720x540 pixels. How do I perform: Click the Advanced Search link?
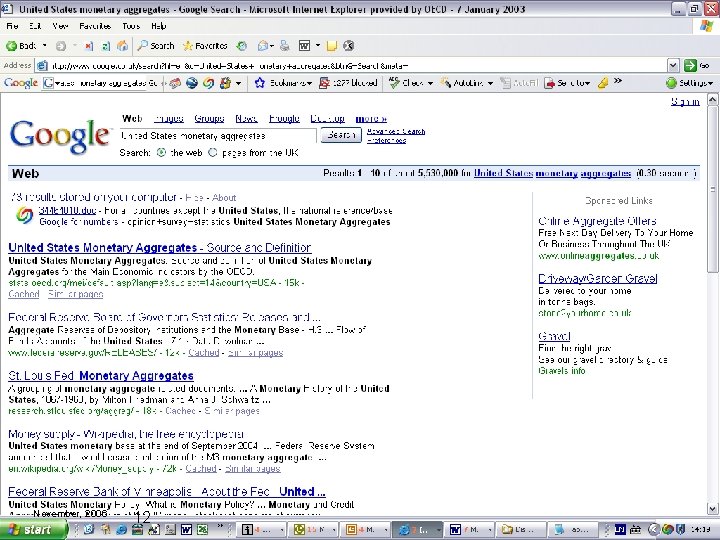pyautogui.click(x=396, y=131)
